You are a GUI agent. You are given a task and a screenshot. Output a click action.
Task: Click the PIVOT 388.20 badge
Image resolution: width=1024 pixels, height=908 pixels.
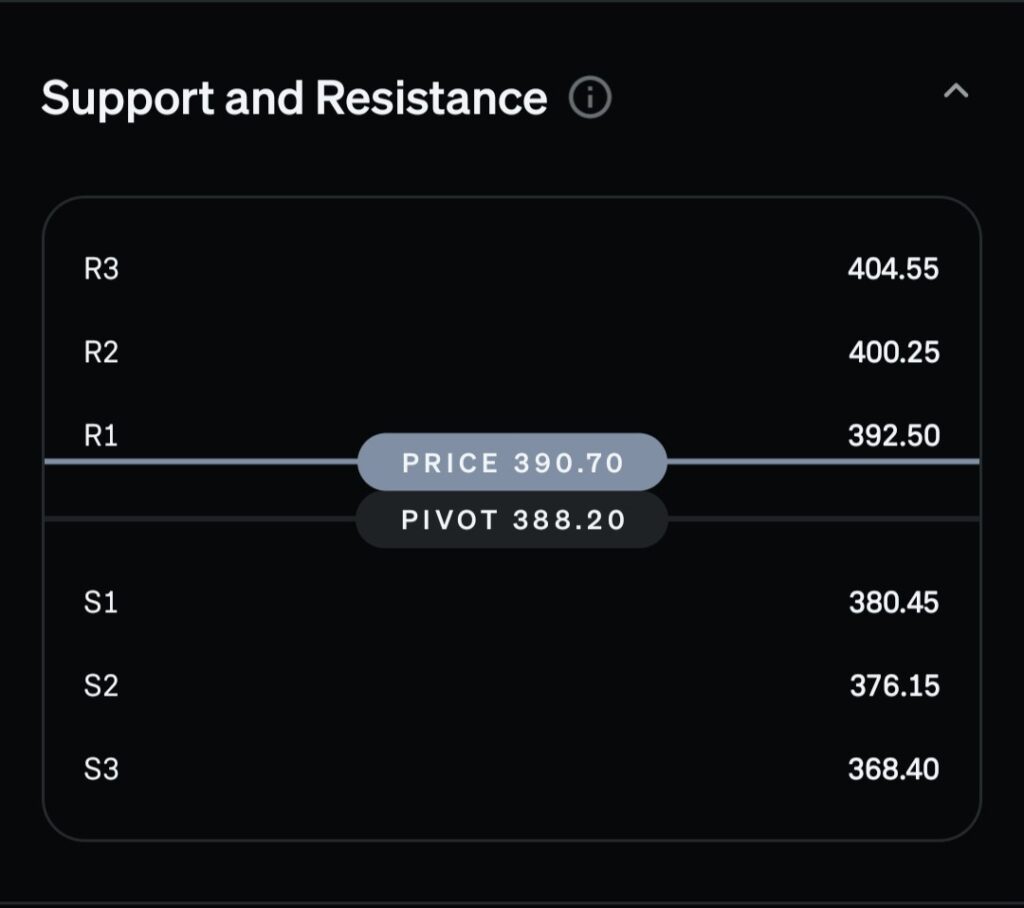click(x=512, y=520)
